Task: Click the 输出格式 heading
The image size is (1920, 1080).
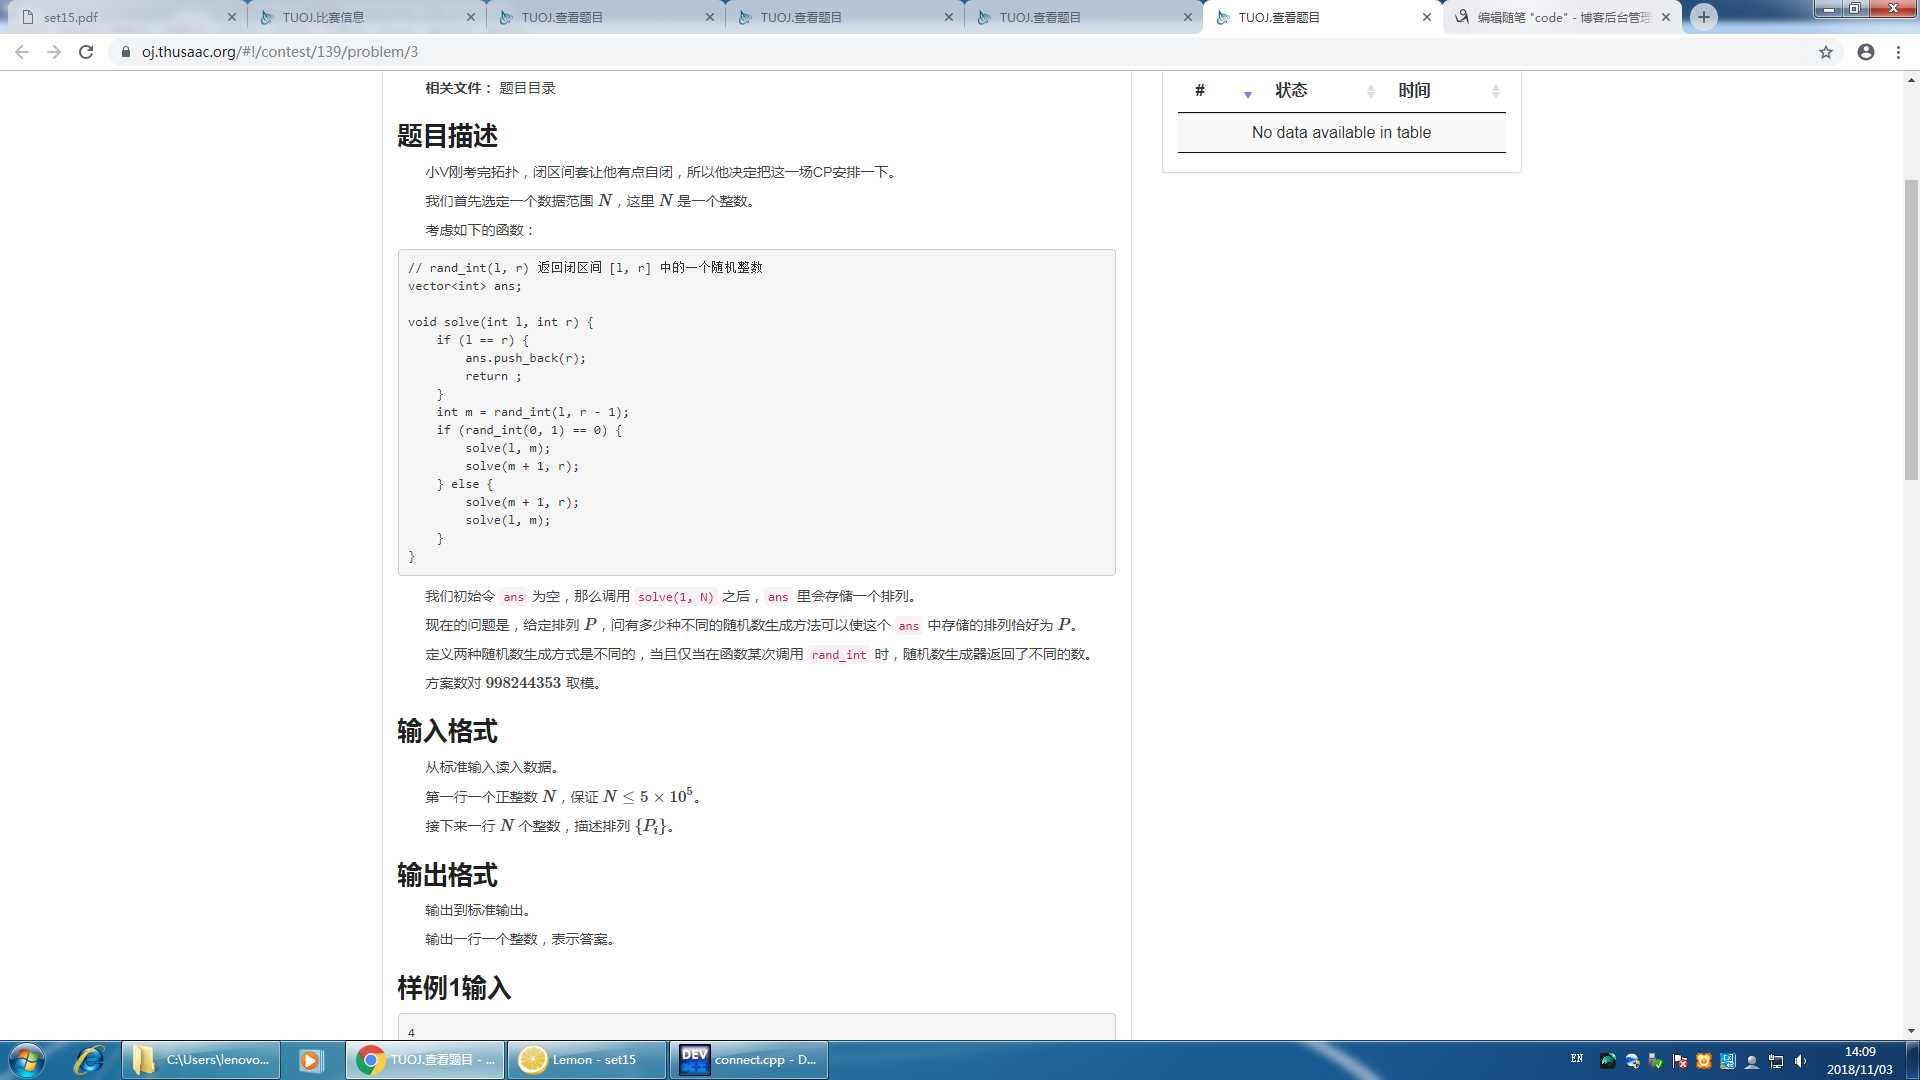Action: coord(447,875)
